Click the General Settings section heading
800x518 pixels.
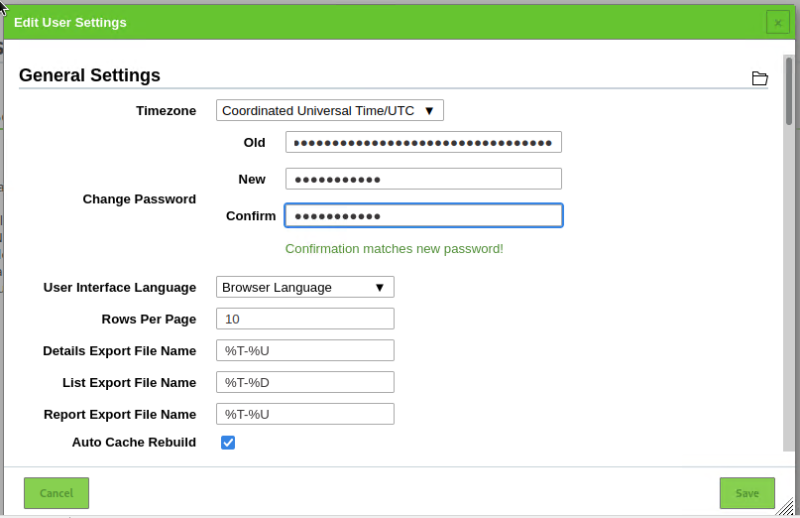pyautogui.click(x=90, y=75)
